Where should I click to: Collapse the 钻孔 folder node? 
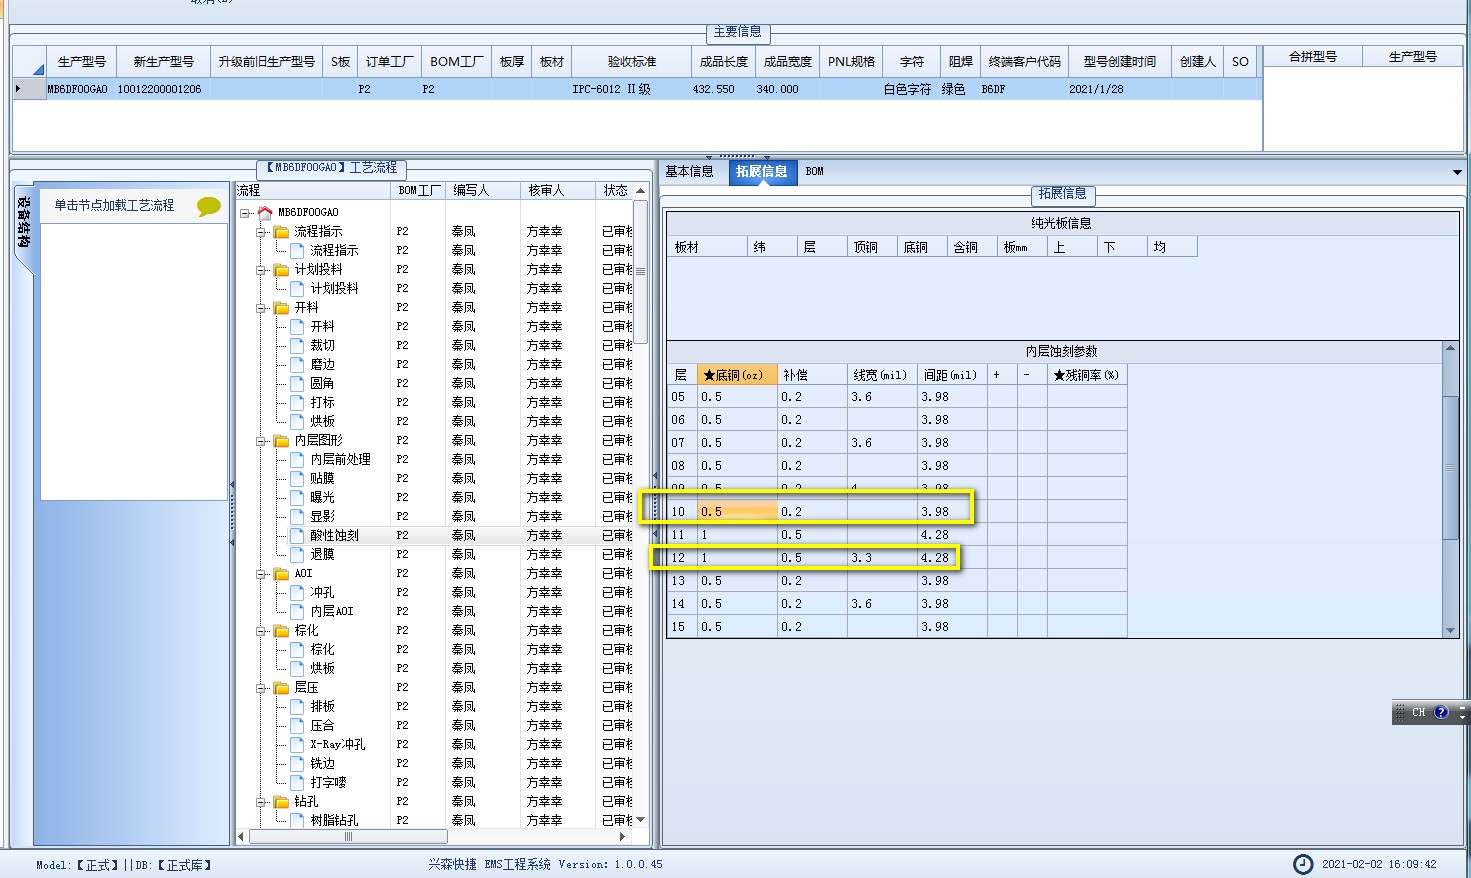pyautogui.click(x=261, y=801)
